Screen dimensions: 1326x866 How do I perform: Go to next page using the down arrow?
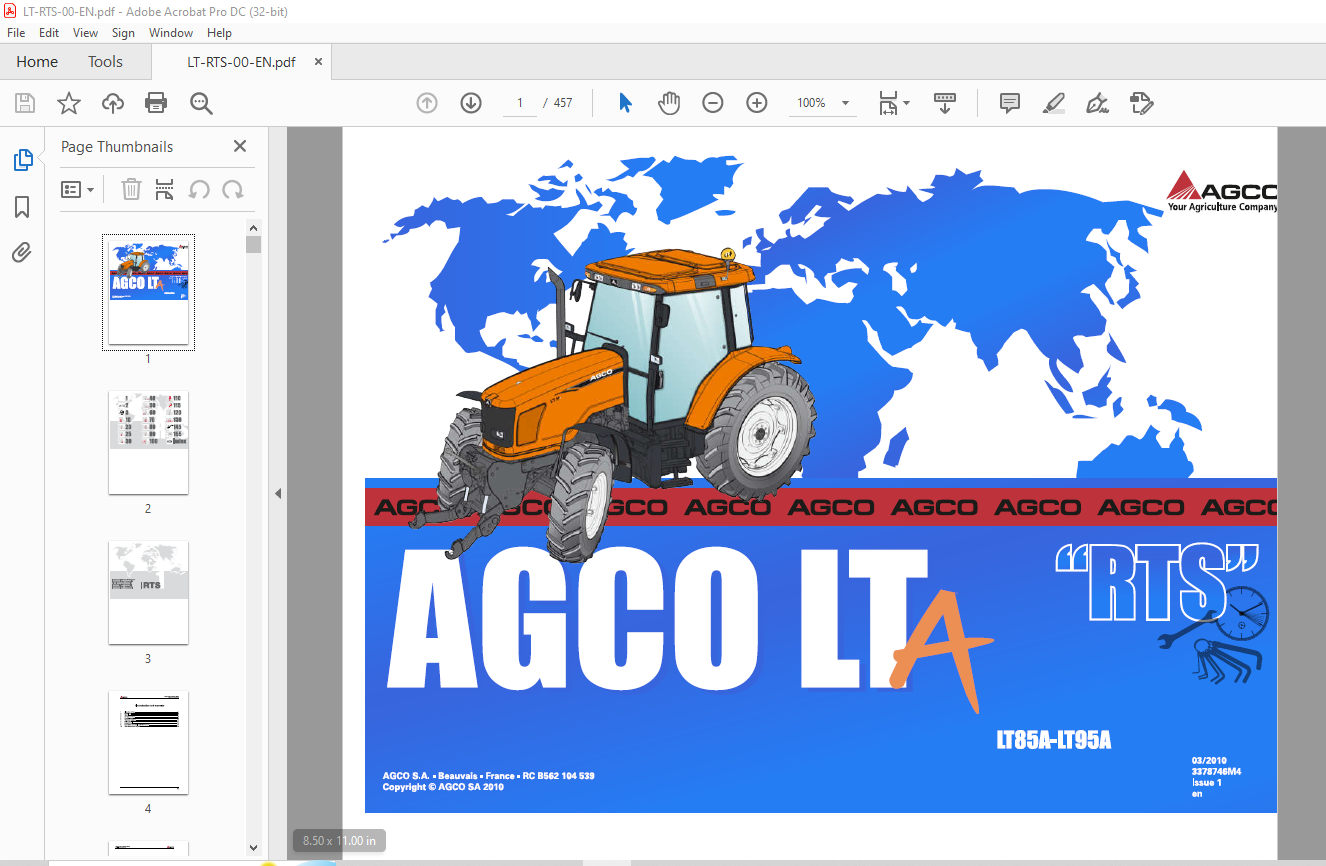471,103
